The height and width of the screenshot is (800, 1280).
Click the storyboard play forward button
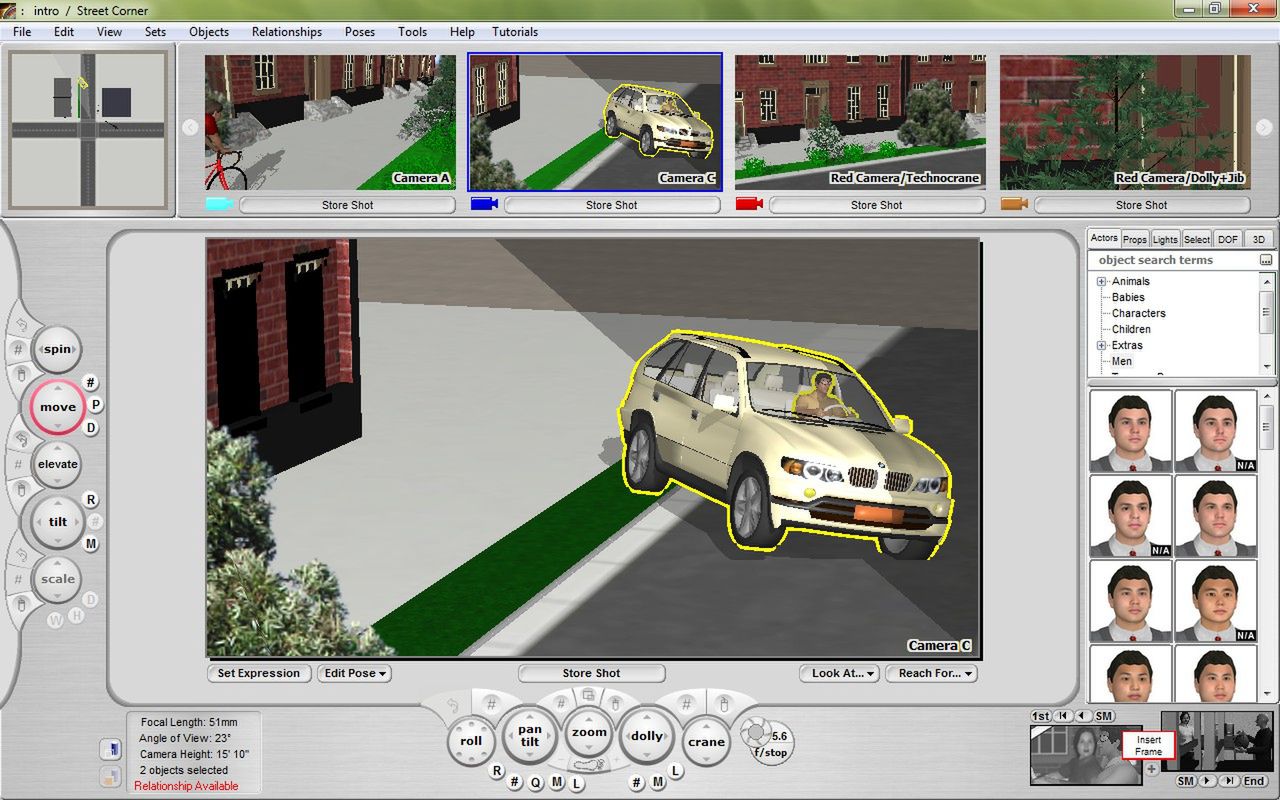click(x=1207, y=781)
